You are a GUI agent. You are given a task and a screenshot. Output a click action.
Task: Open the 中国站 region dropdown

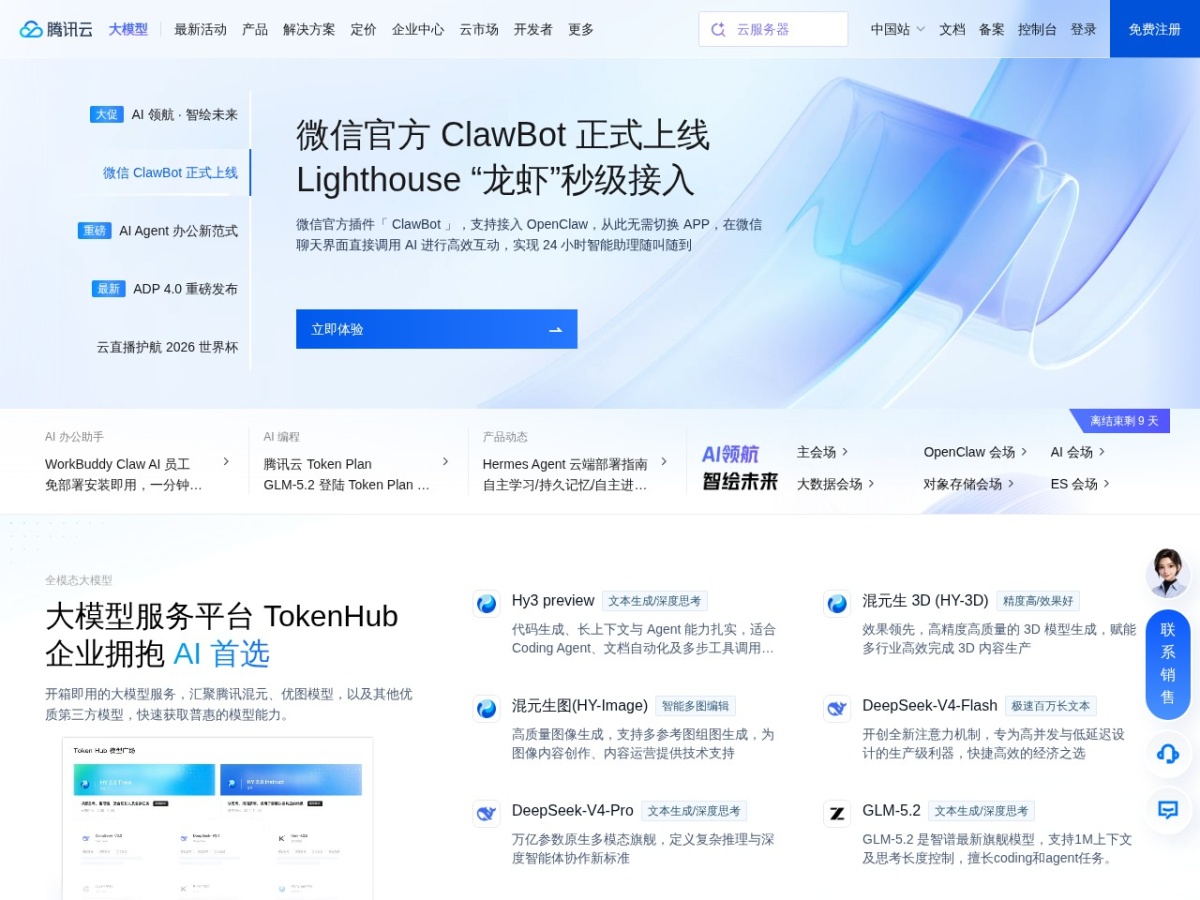click(897, 29)
